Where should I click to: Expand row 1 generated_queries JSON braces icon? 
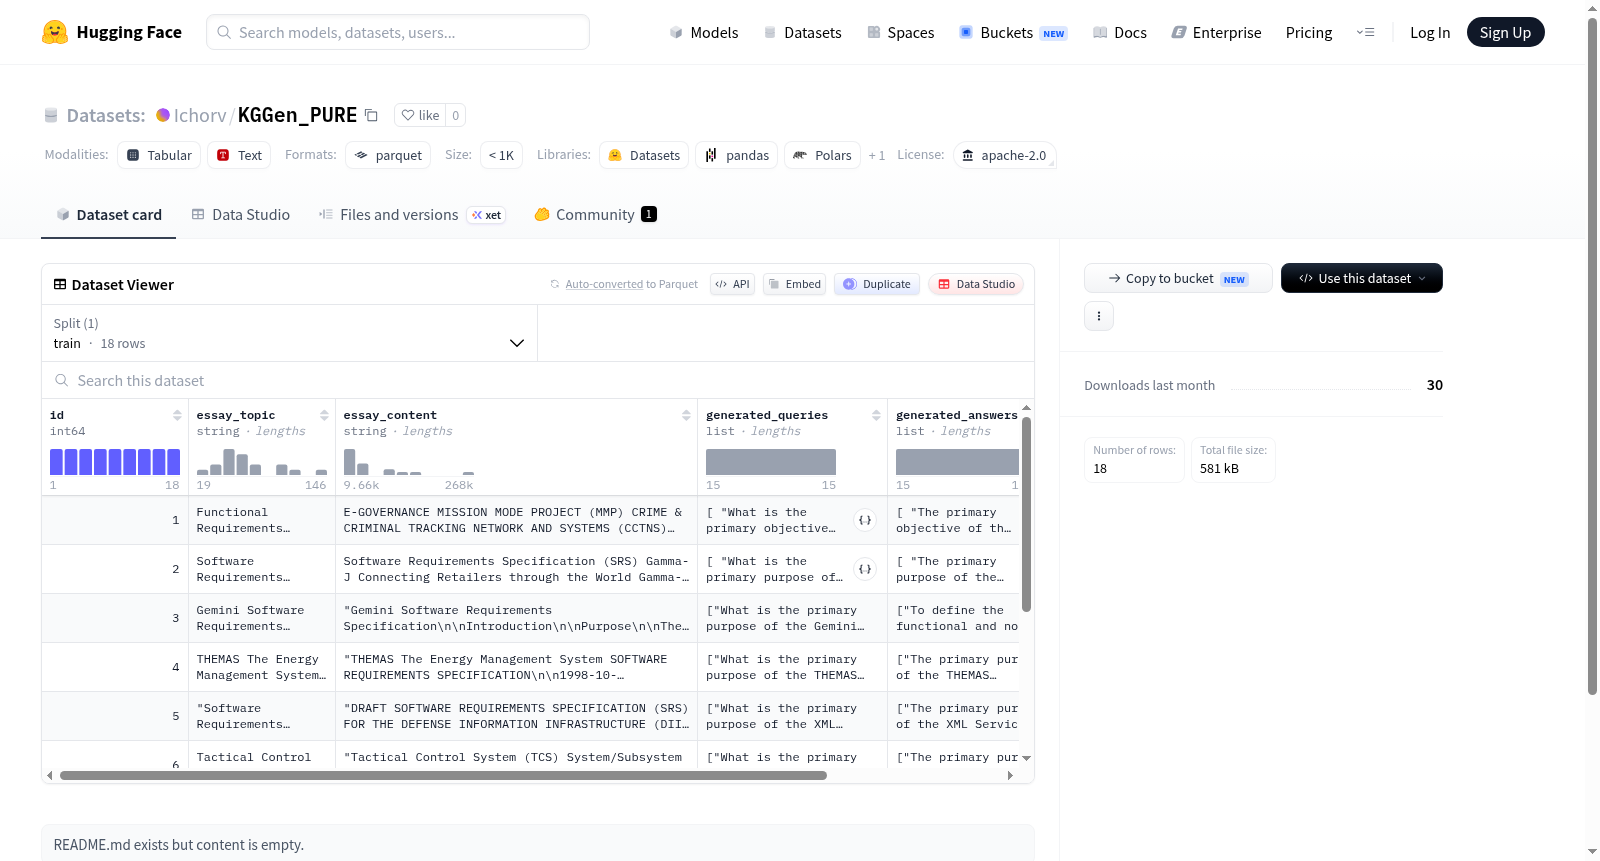(865, 520)
